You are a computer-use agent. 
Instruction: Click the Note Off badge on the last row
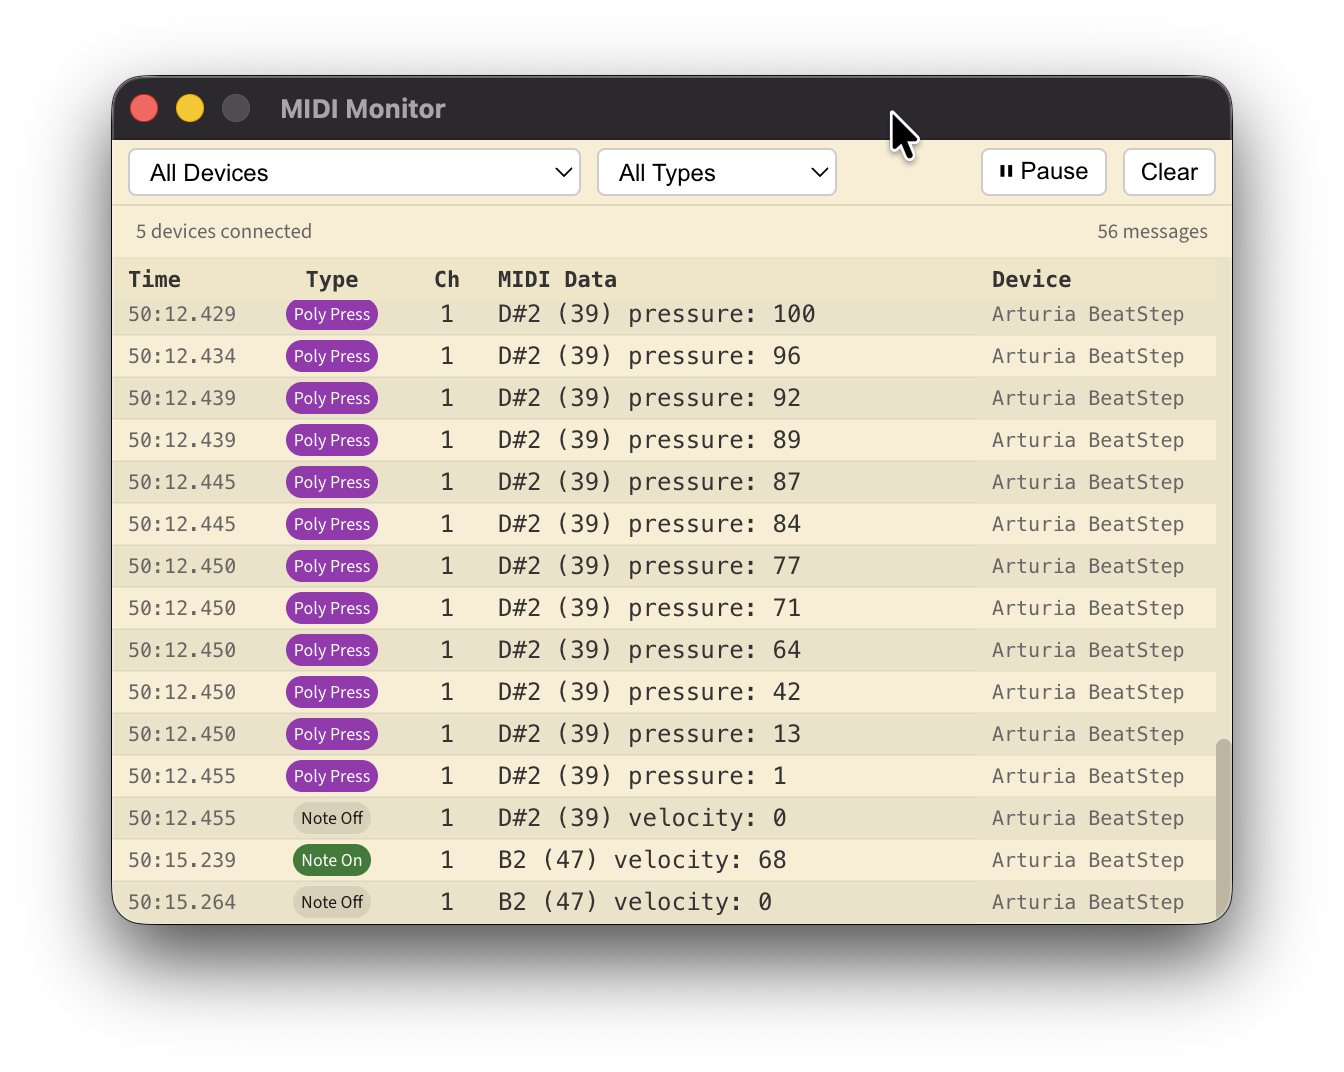(331, 901)
